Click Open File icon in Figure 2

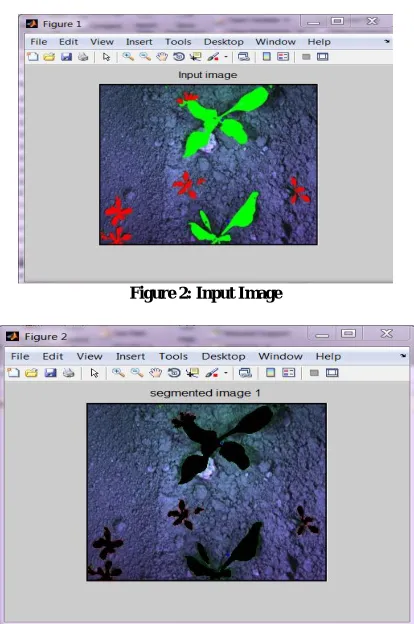click(x=31, y=373)
